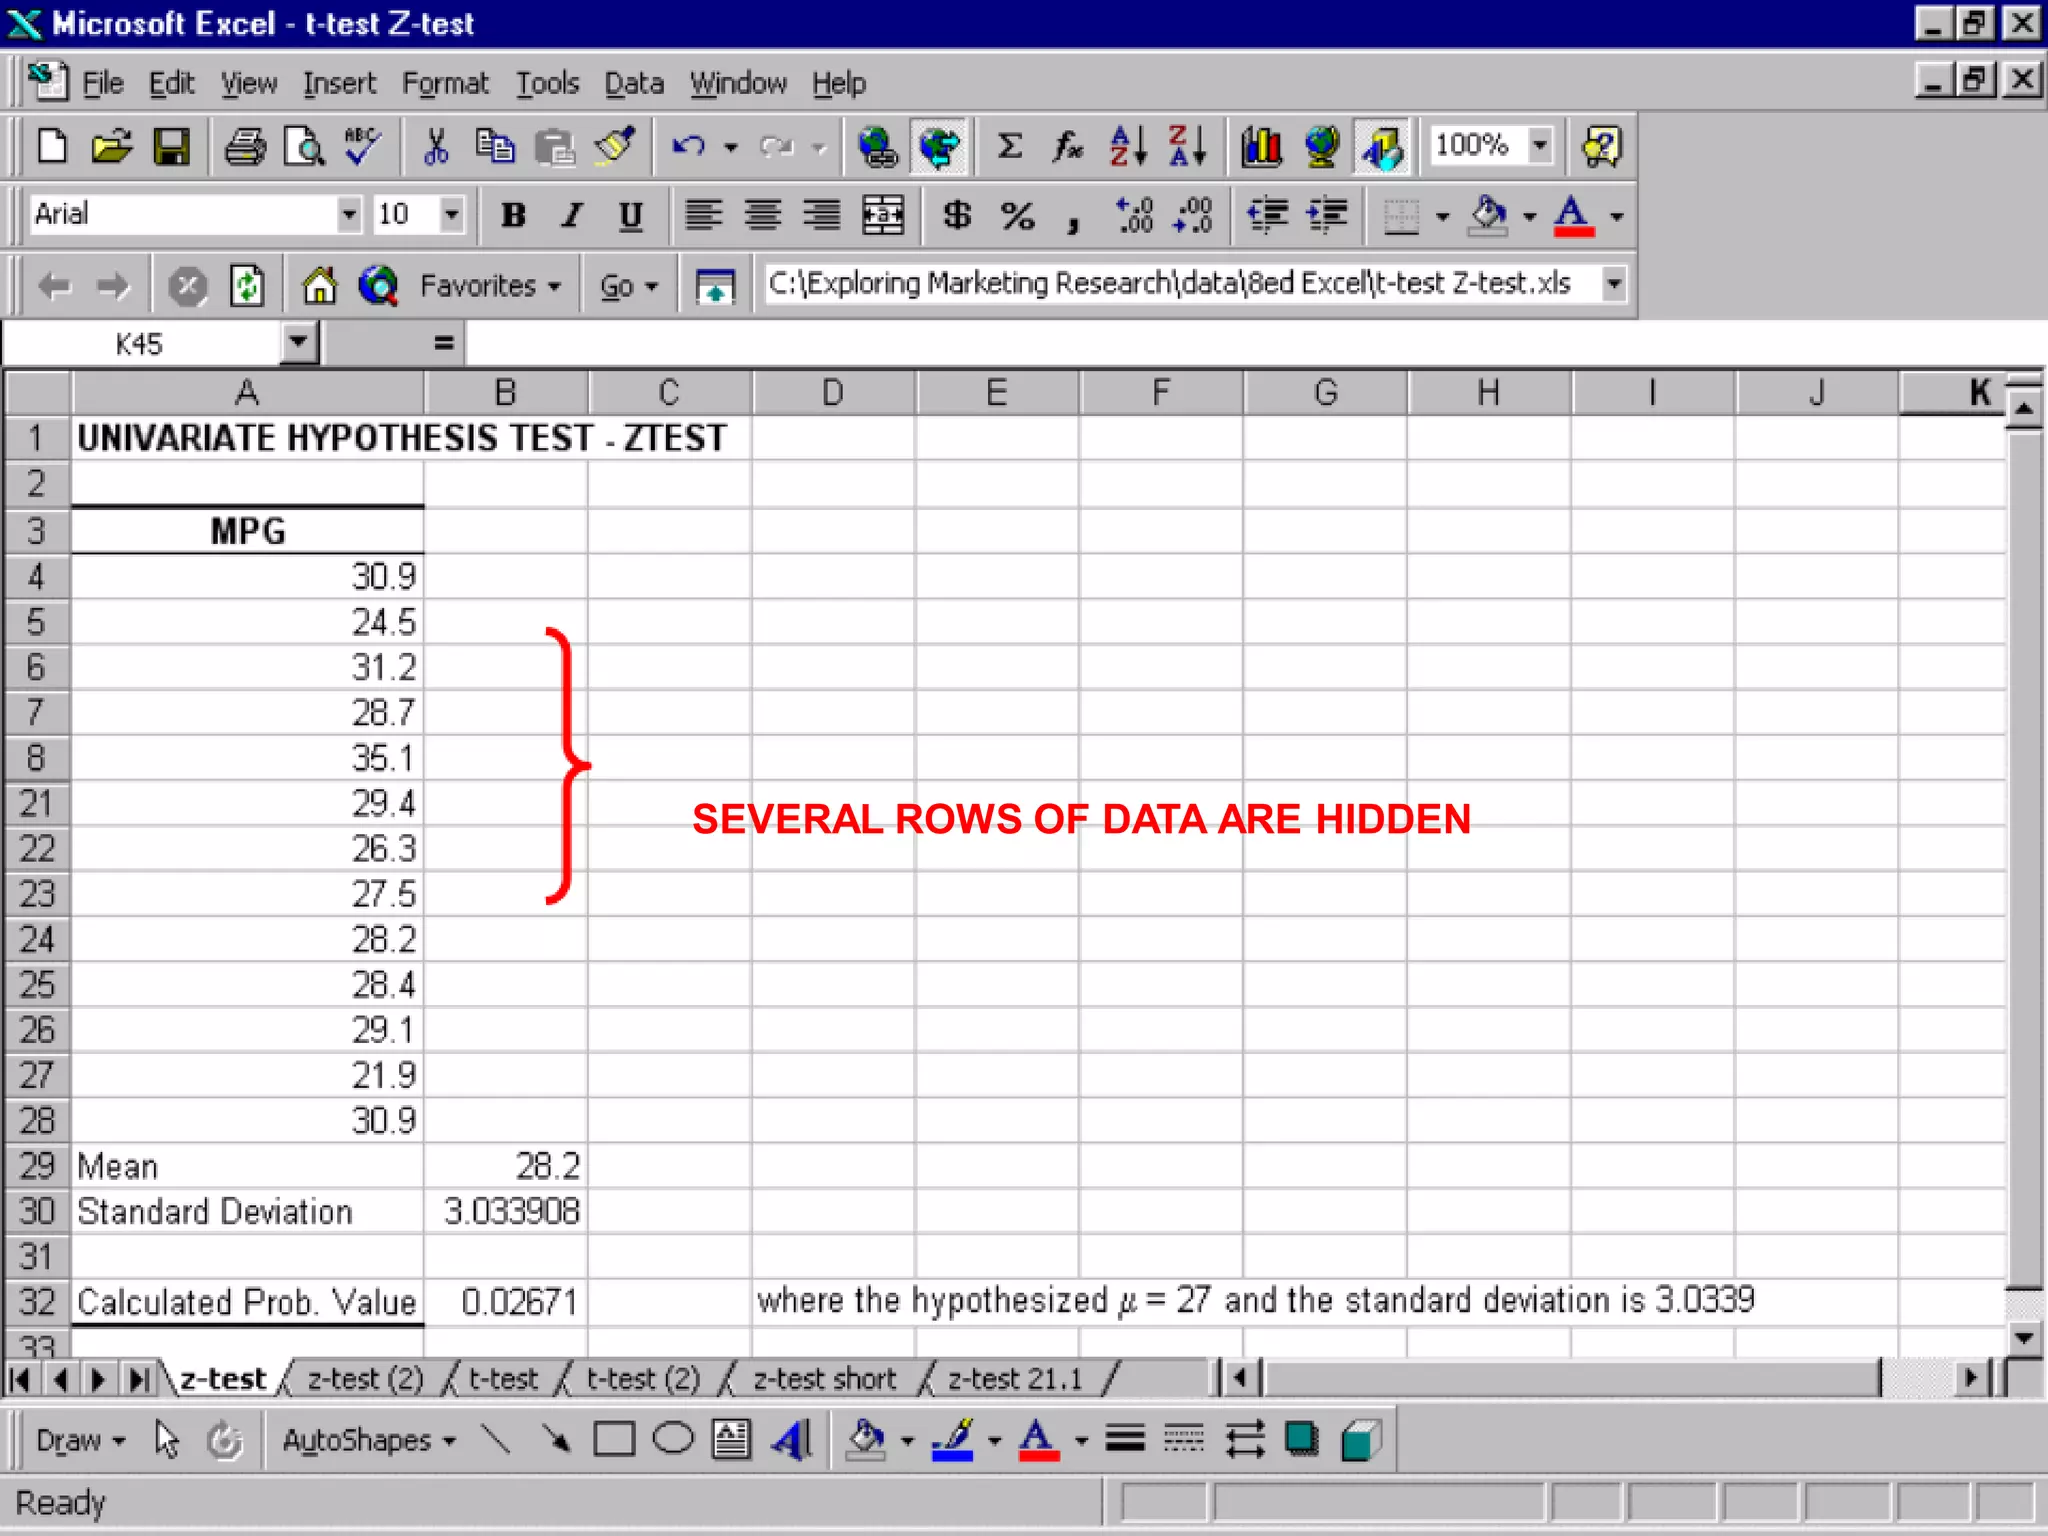The width and height of the screenshot is (2048, 1536).
Task: Toggle Align Left
Action: [704, 215]
